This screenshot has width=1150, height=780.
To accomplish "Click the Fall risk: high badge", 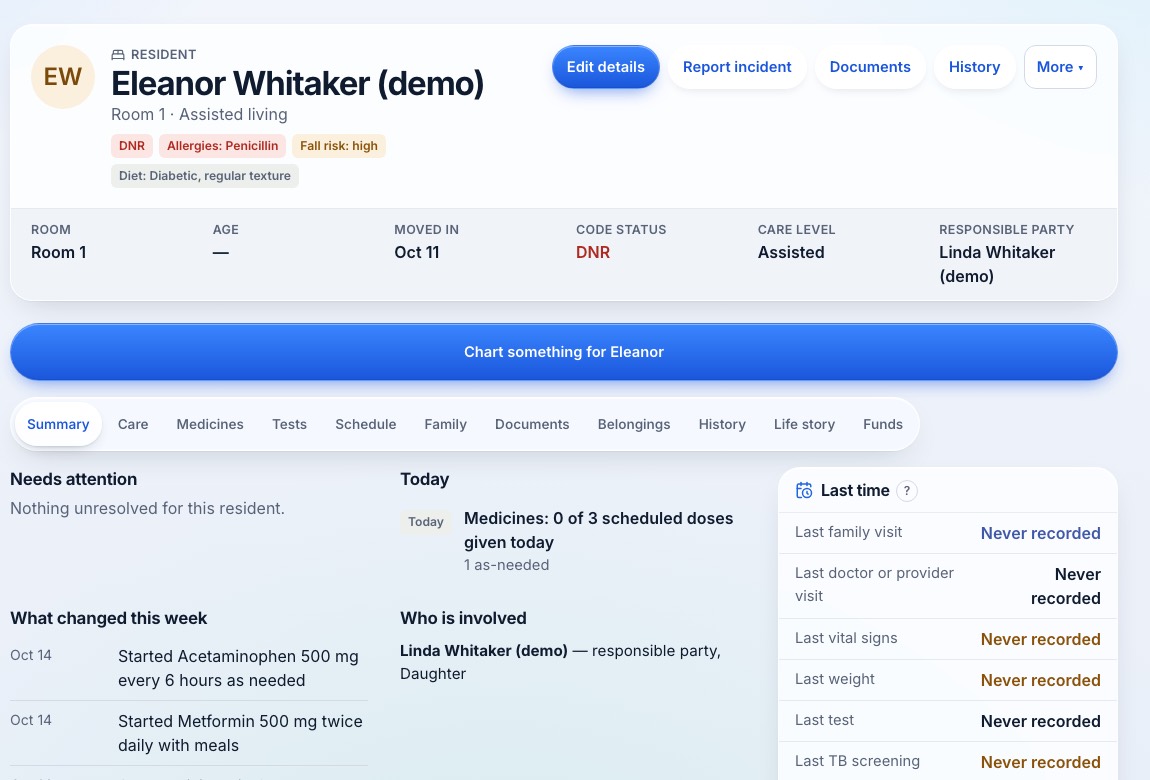I will coord(339,146).
